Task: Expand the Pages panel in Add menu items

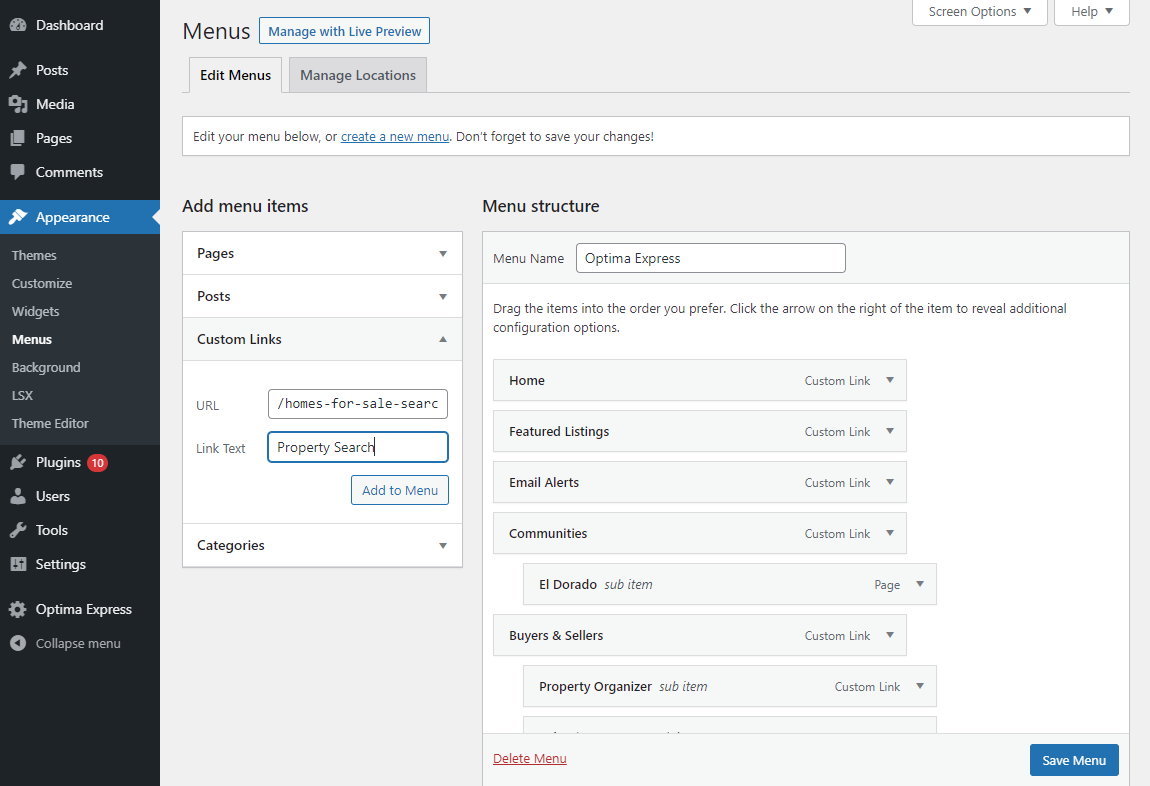Action: 443,254
